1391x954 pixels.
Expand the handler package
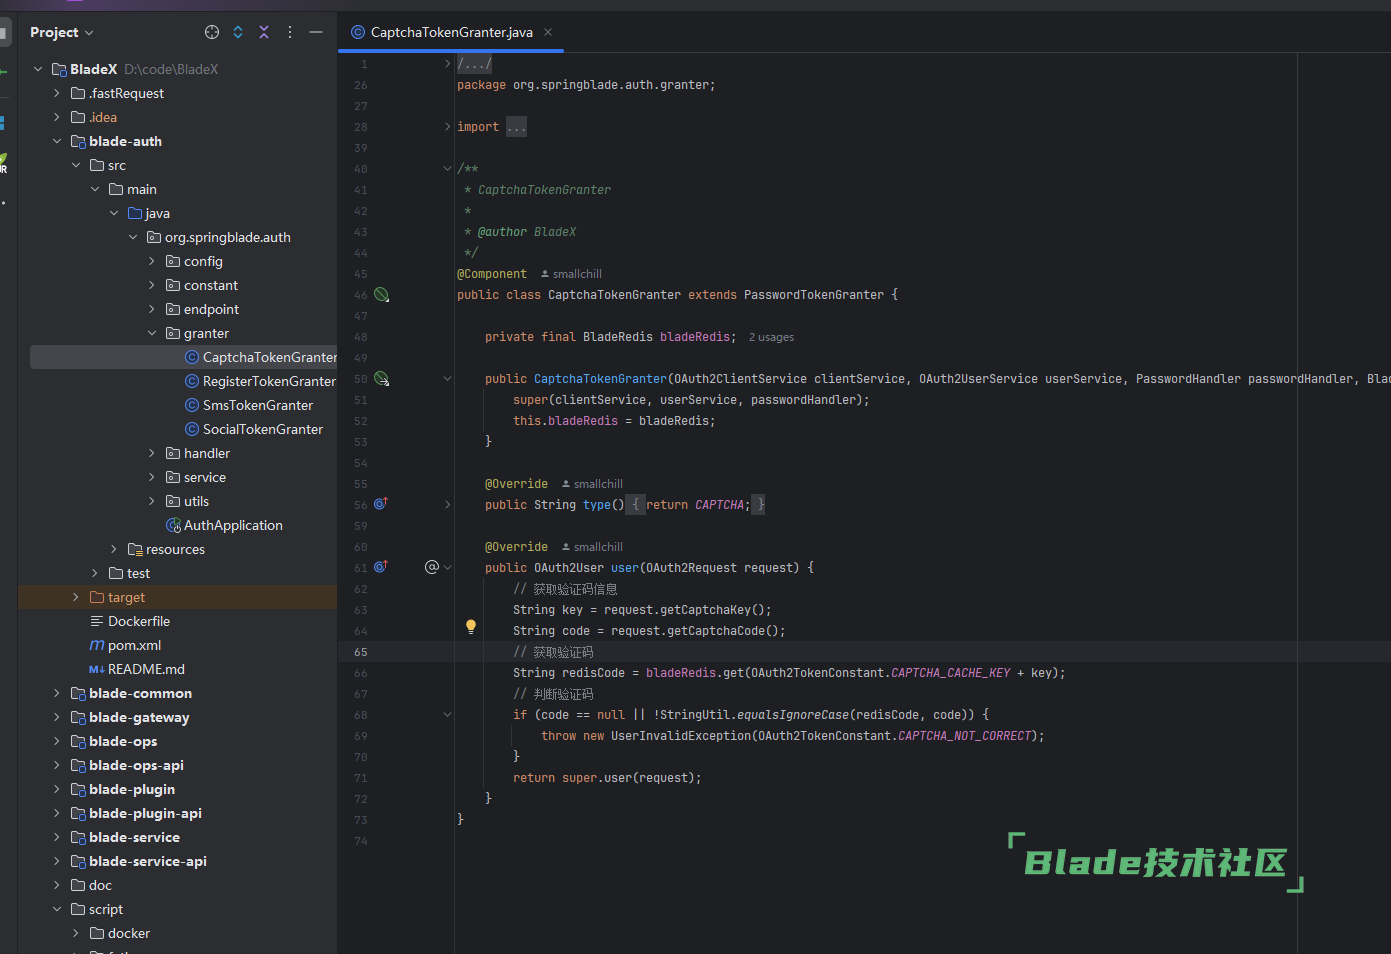[152, 453]
